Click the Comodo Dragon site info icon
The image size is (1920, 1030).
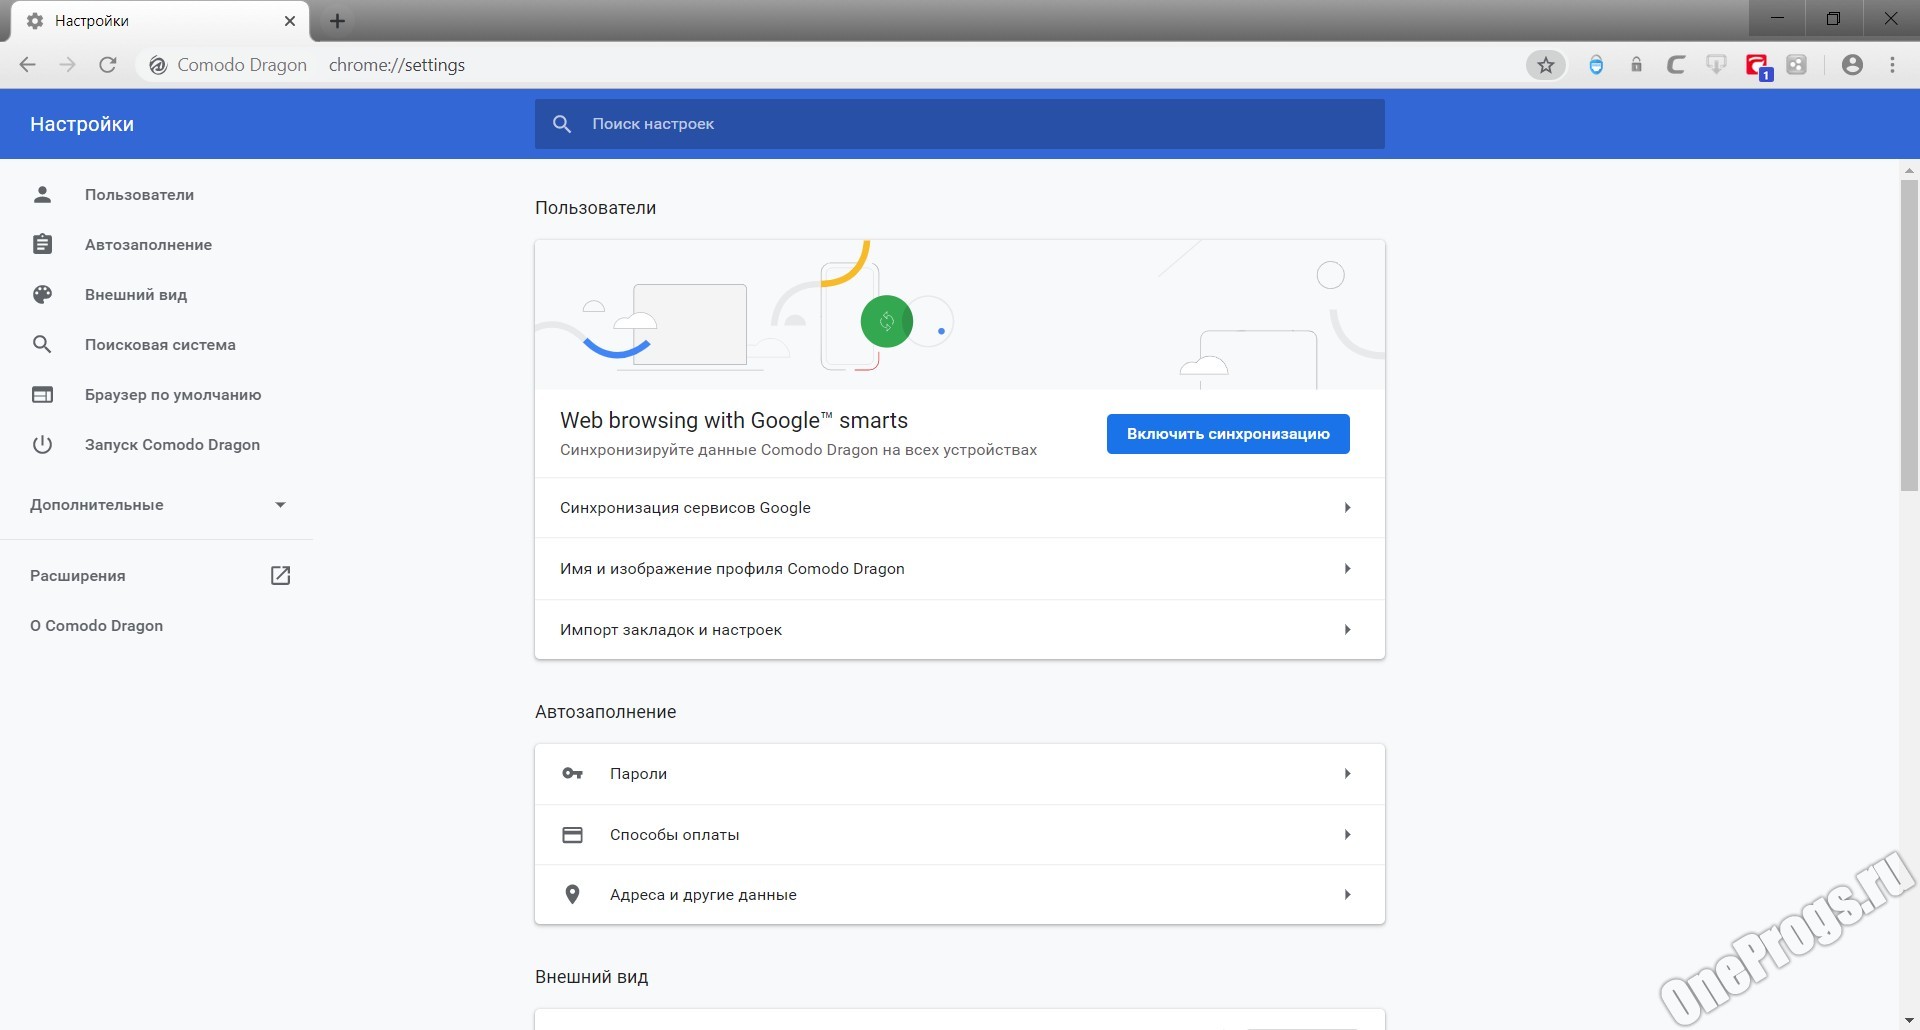coord(157,65)
